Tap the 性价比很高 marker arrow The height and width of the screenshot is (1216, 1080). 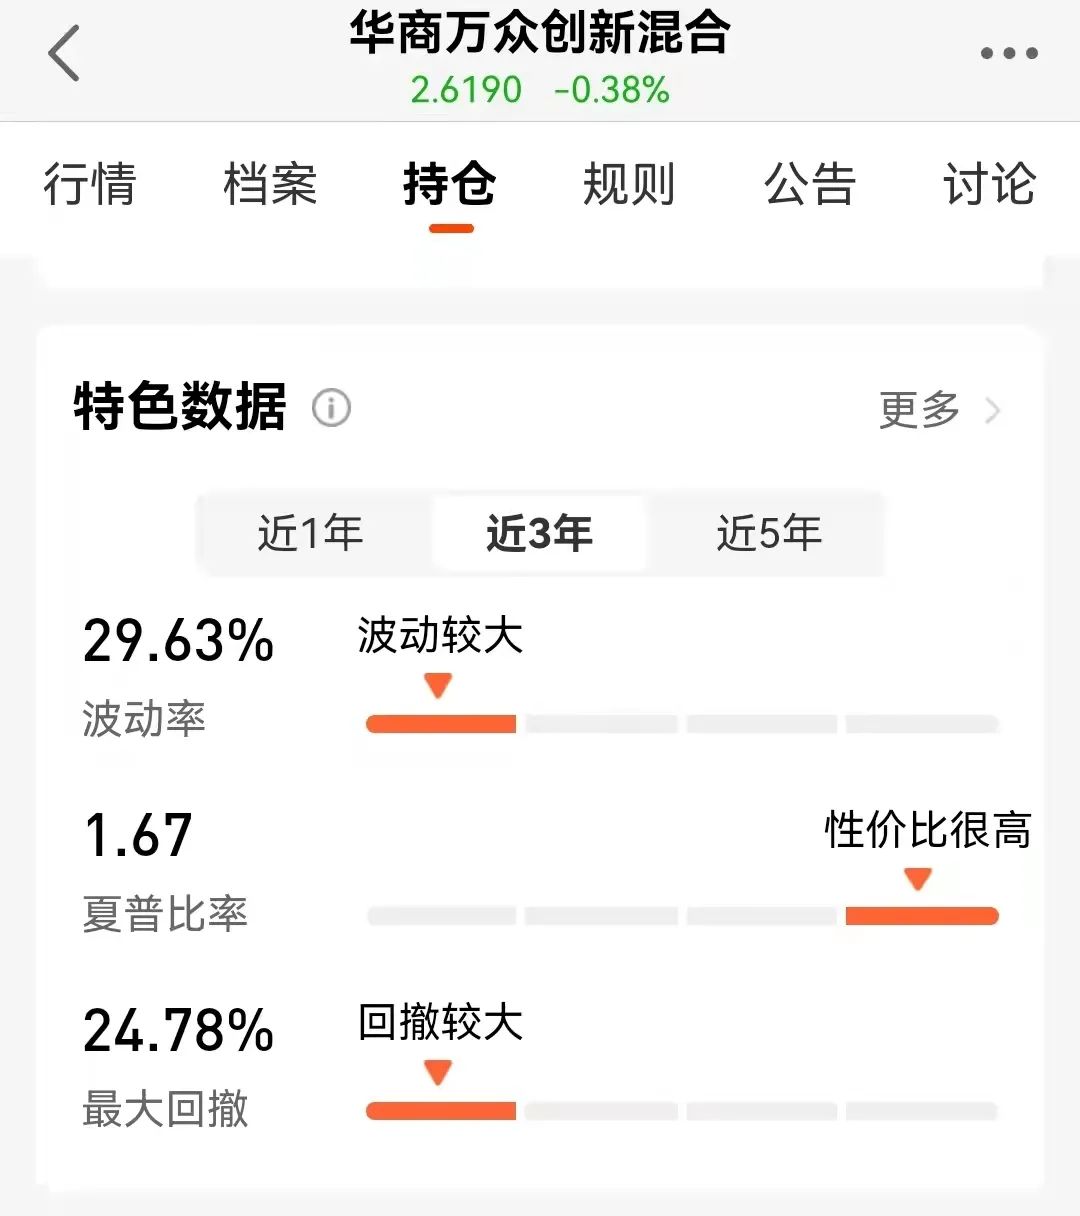pyautogui.click(x=916, y=878)
